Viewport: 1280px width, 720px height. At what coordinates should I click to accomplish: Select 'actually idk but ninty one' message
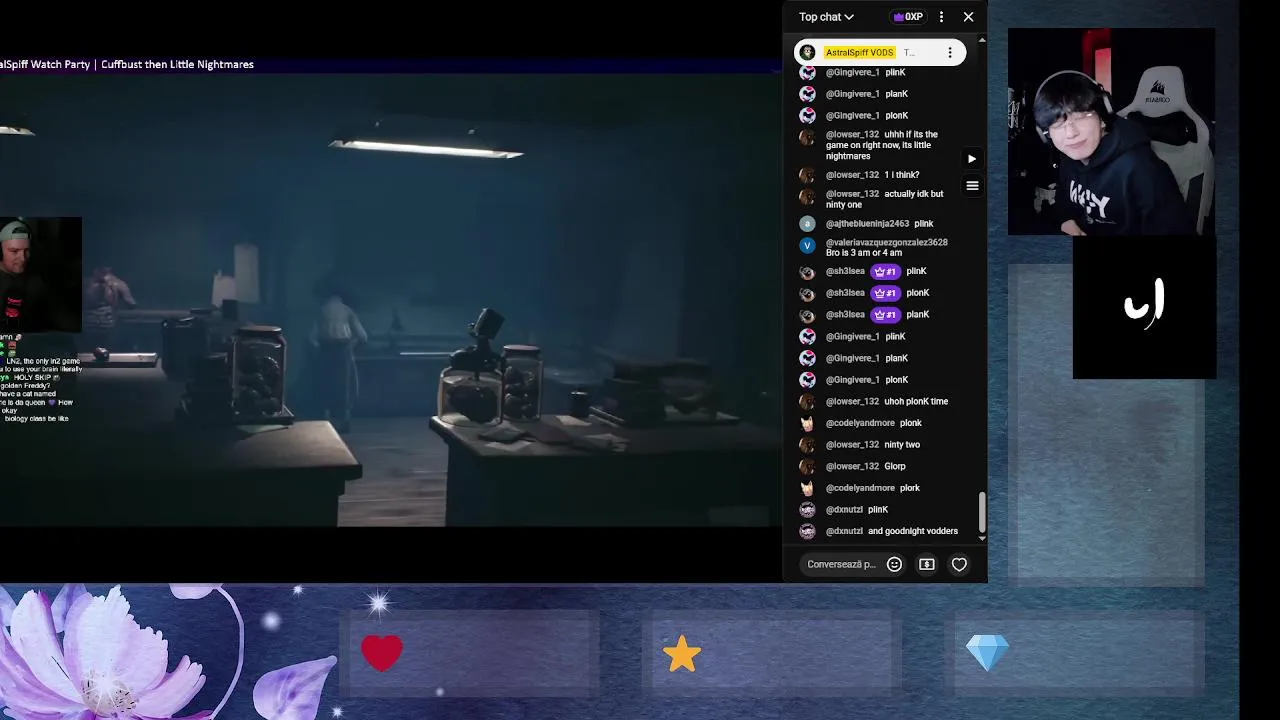pyautogui.click(x=885, y=199)
